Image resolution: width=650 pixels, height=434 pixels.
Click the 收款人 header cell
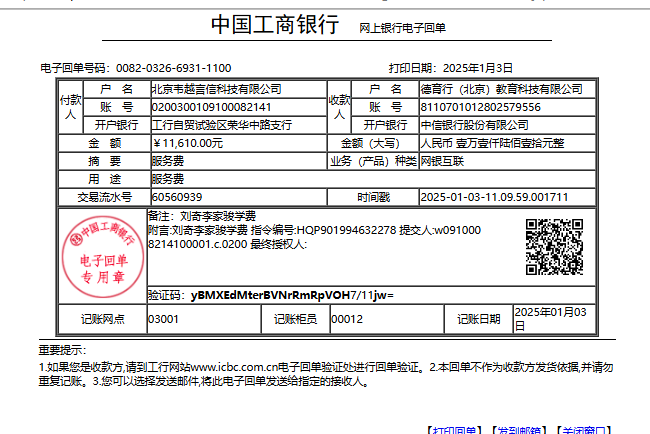coord(340,107)
